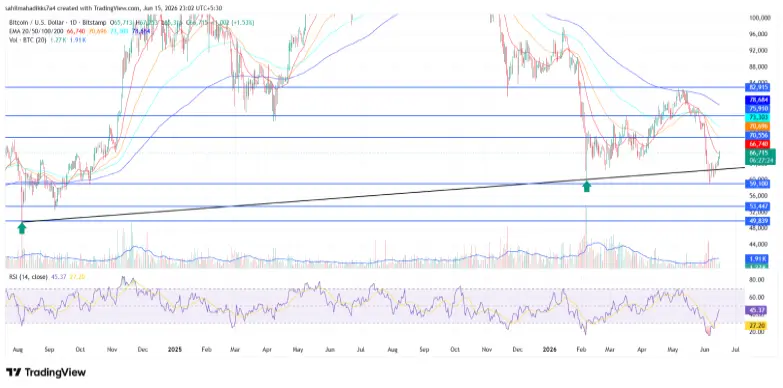Click the orange 70,696 EMA price label
The height and width of the screenshot is (388, 783).
coord(758,127)
